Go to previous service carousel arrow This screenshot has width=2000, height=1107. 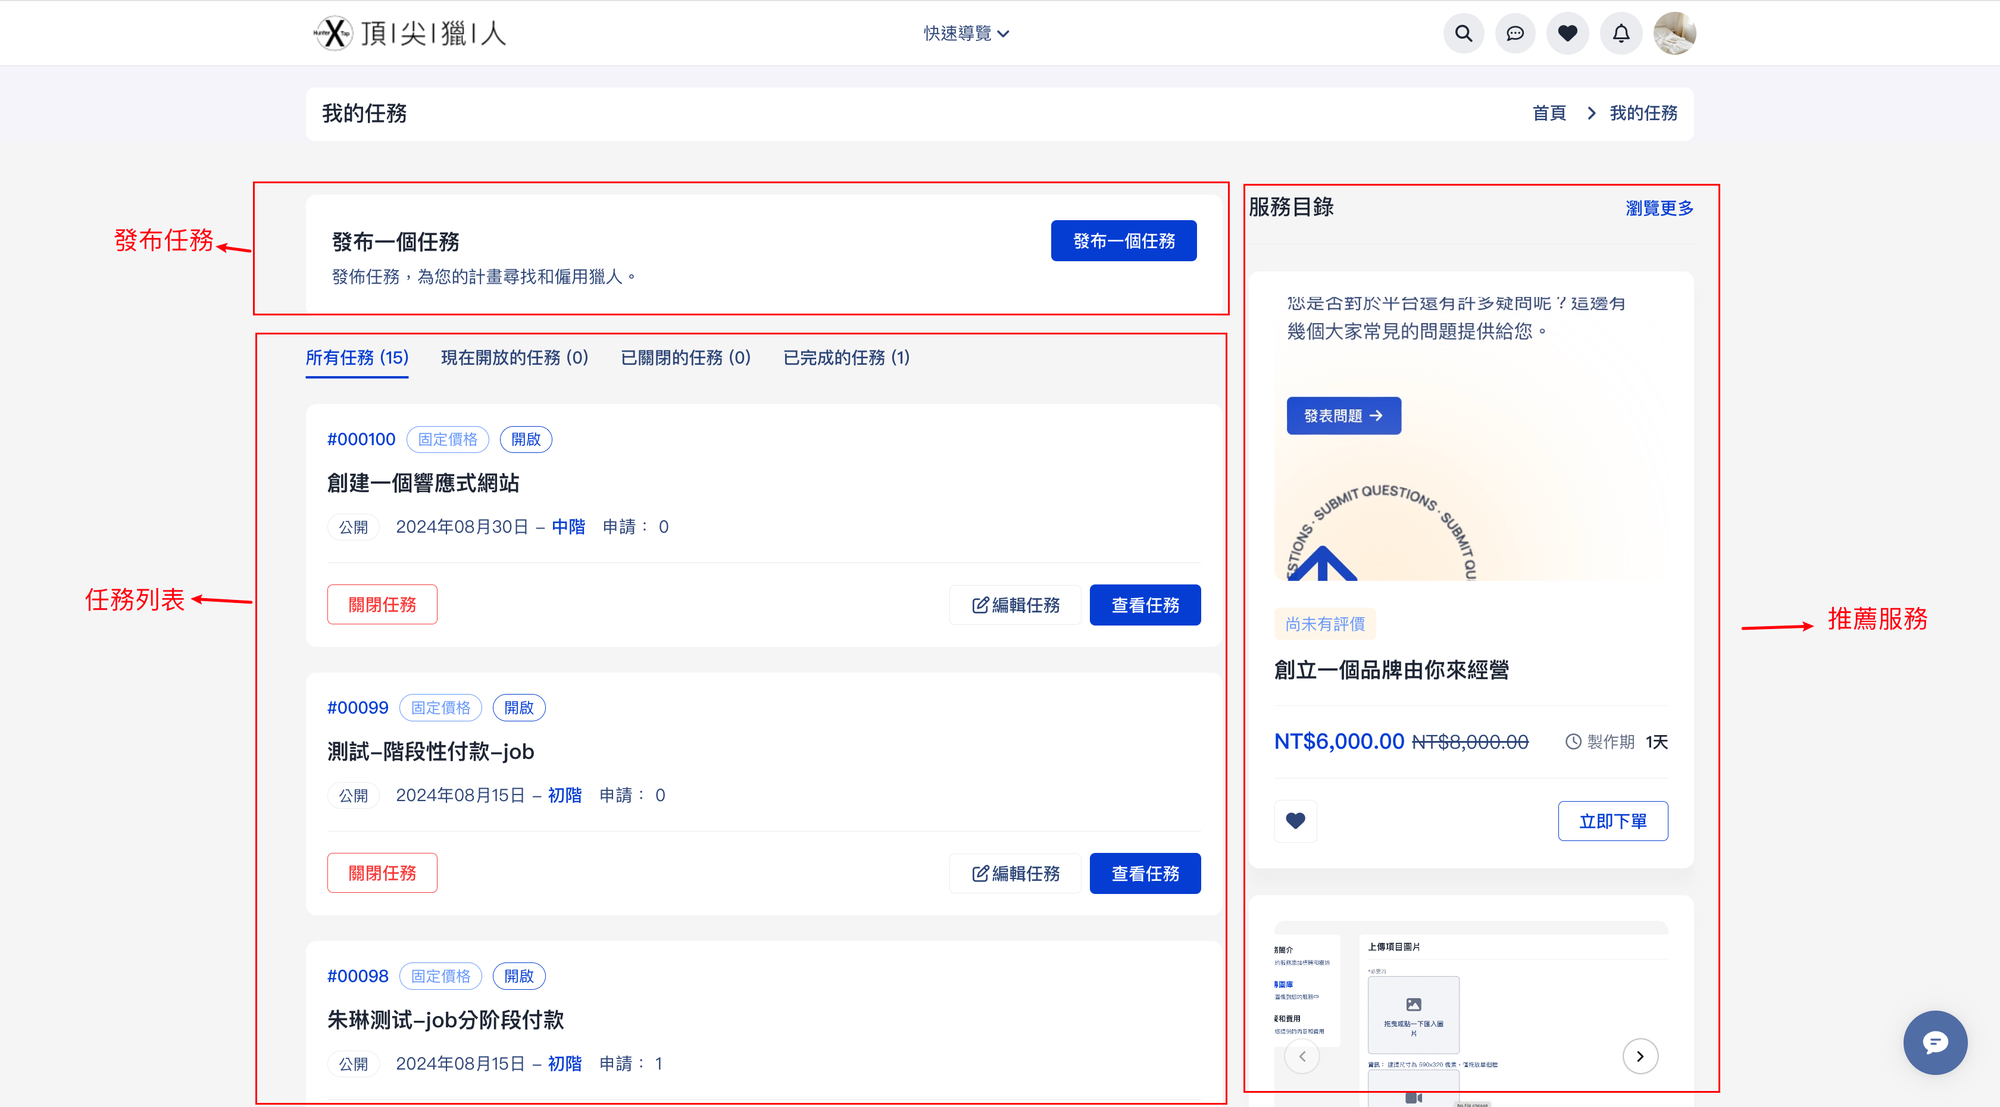1302,1056
